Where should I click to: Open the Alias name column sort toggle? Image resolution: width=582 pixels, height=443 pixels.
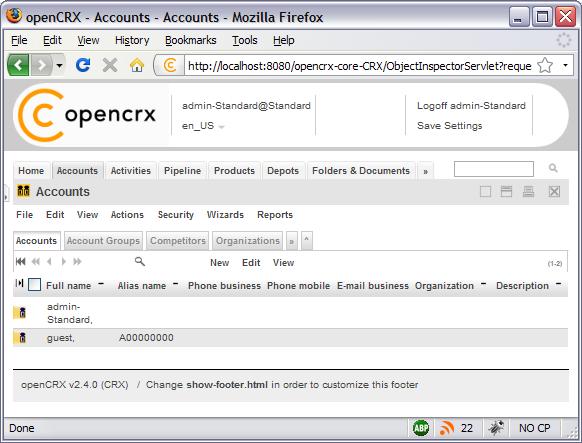pos(176,284)
